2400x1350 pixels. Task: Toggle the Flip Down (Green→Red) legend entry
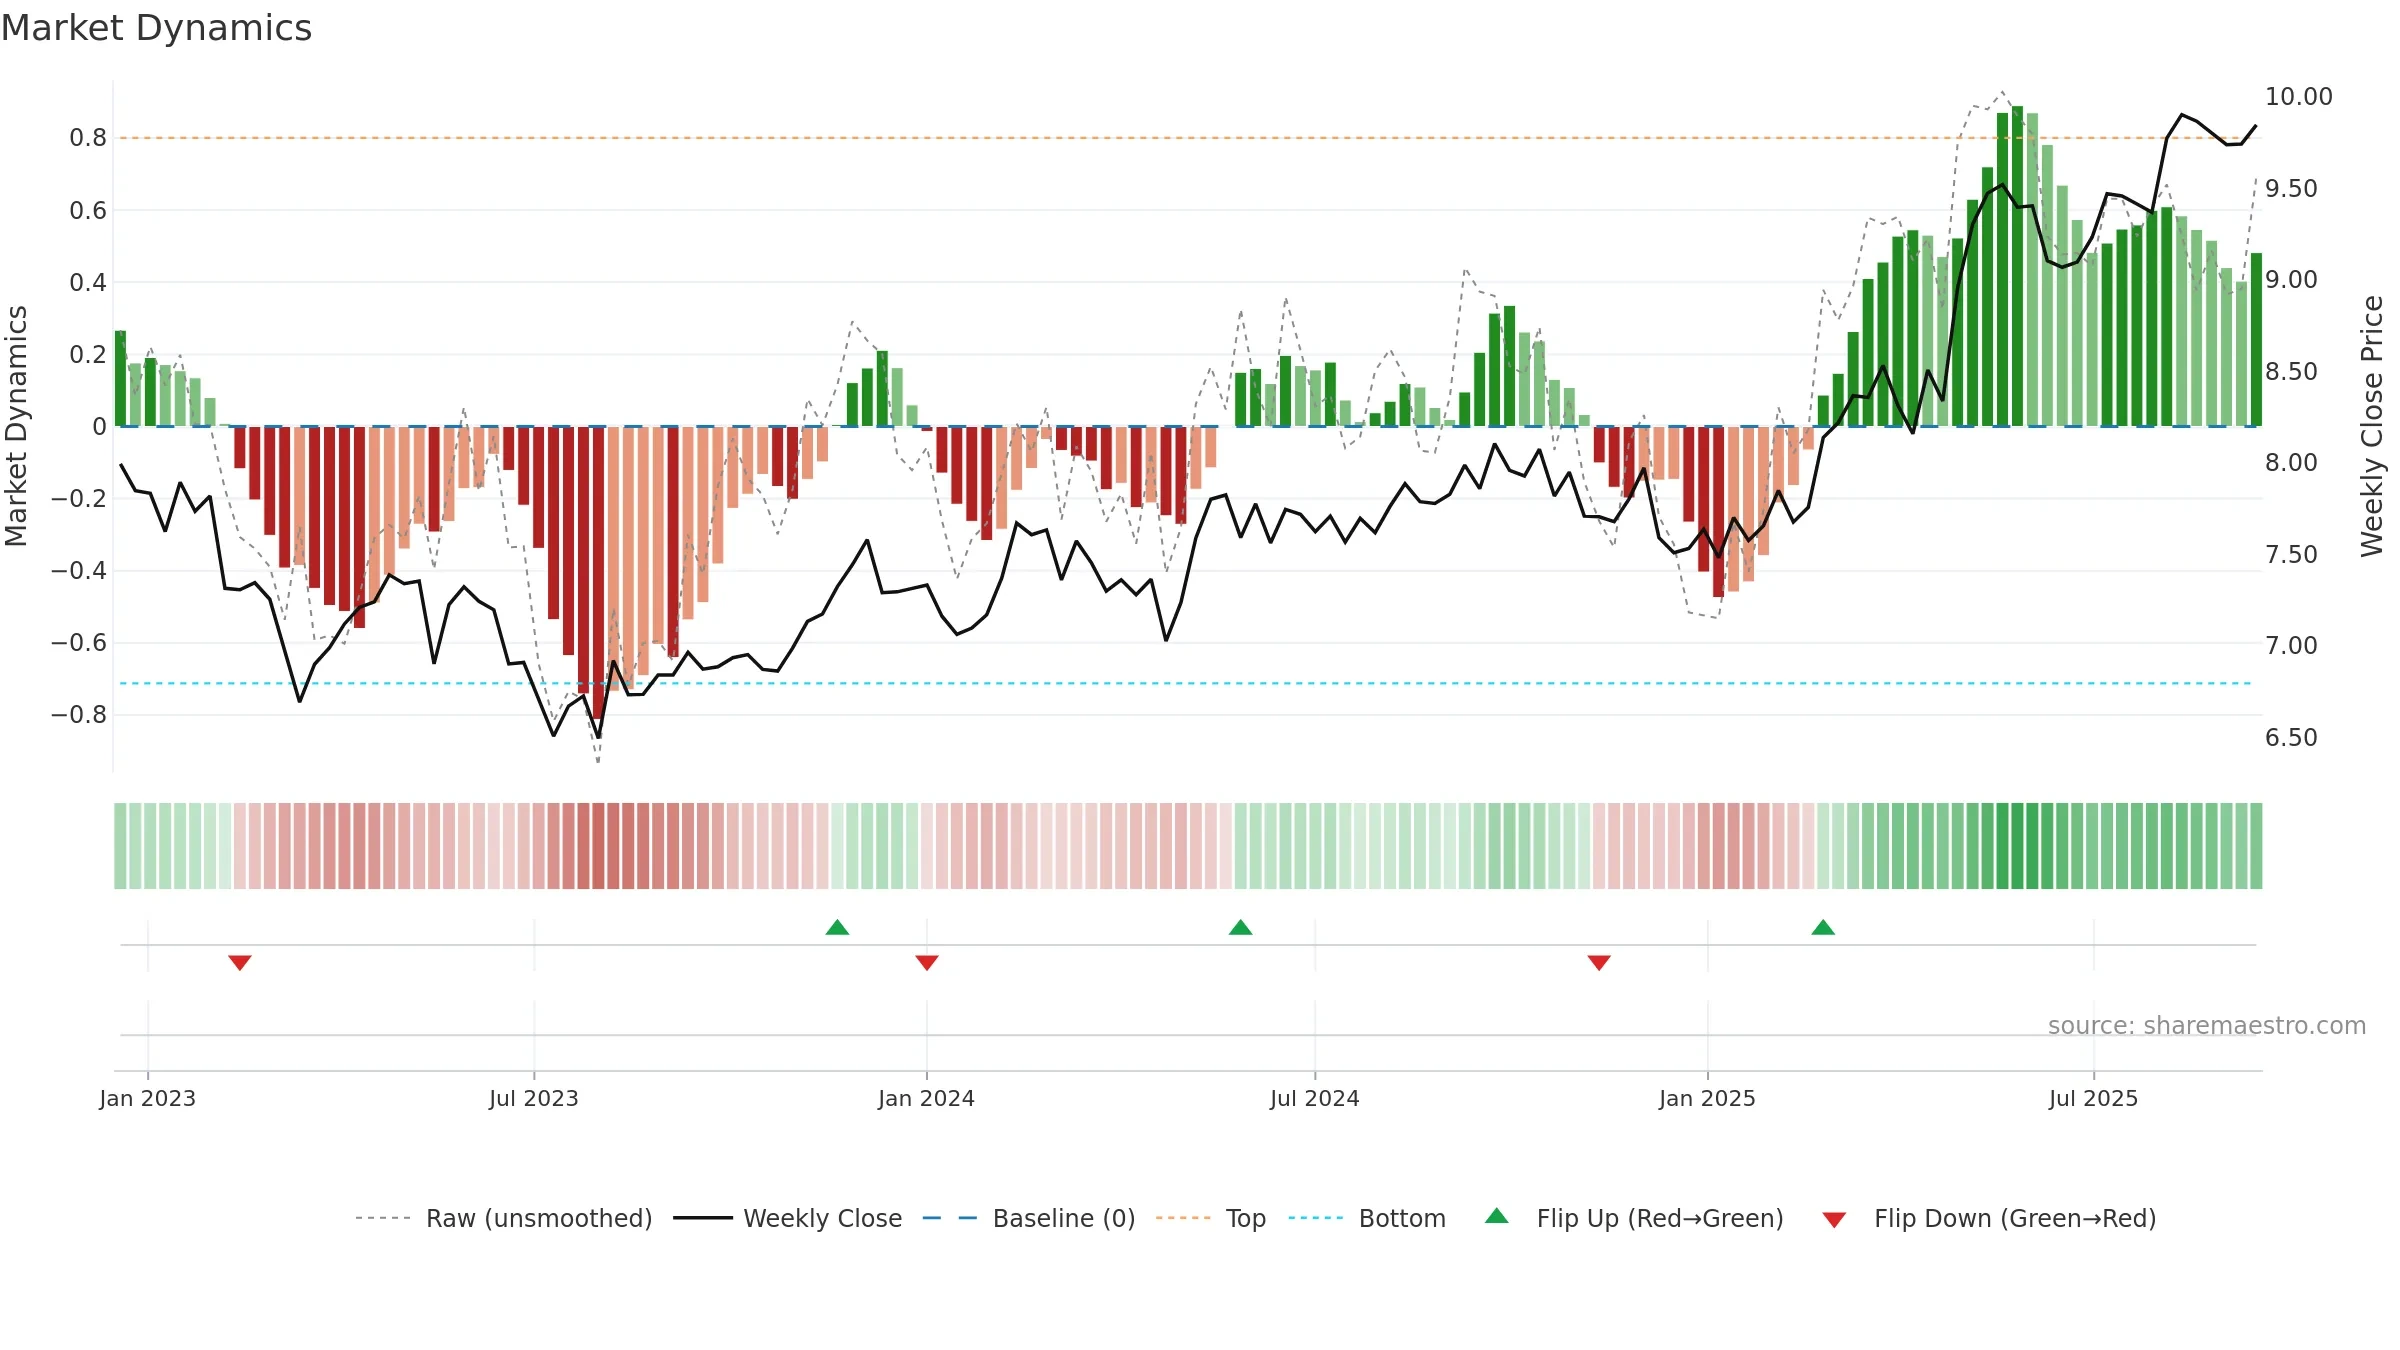pyautogui.click(x=1989, y=1218)
